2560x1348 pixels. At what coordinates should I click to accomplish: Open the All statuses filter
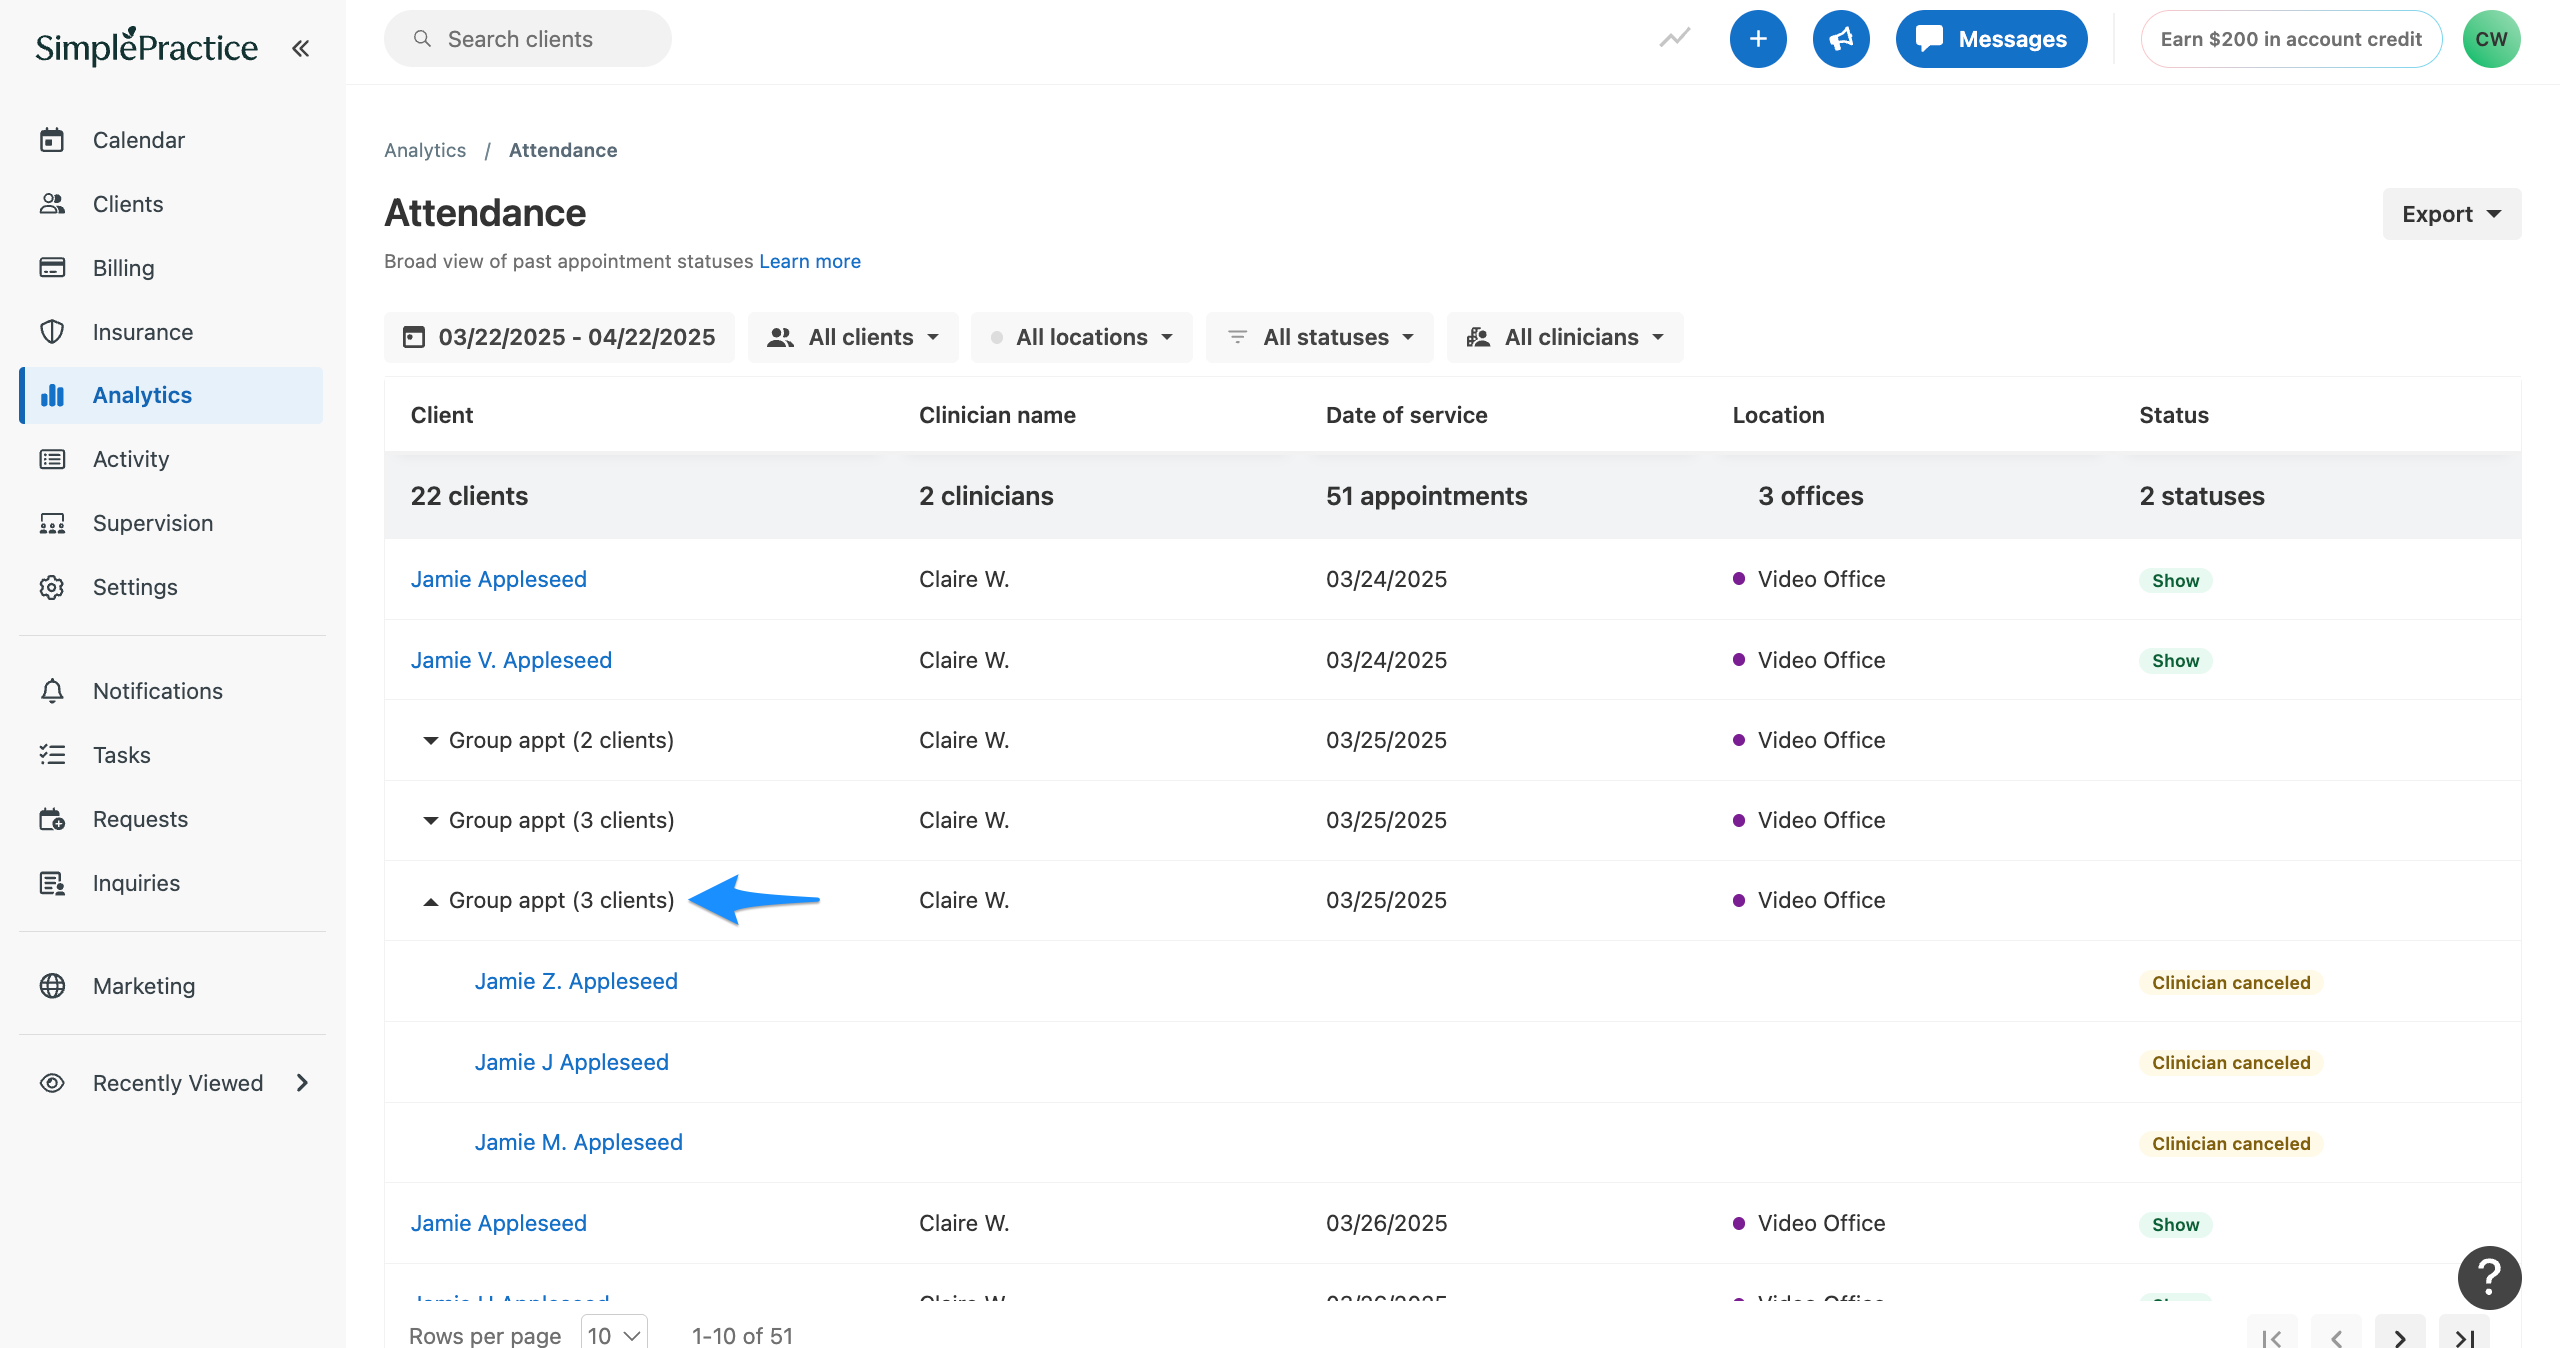click(1319, 337)
